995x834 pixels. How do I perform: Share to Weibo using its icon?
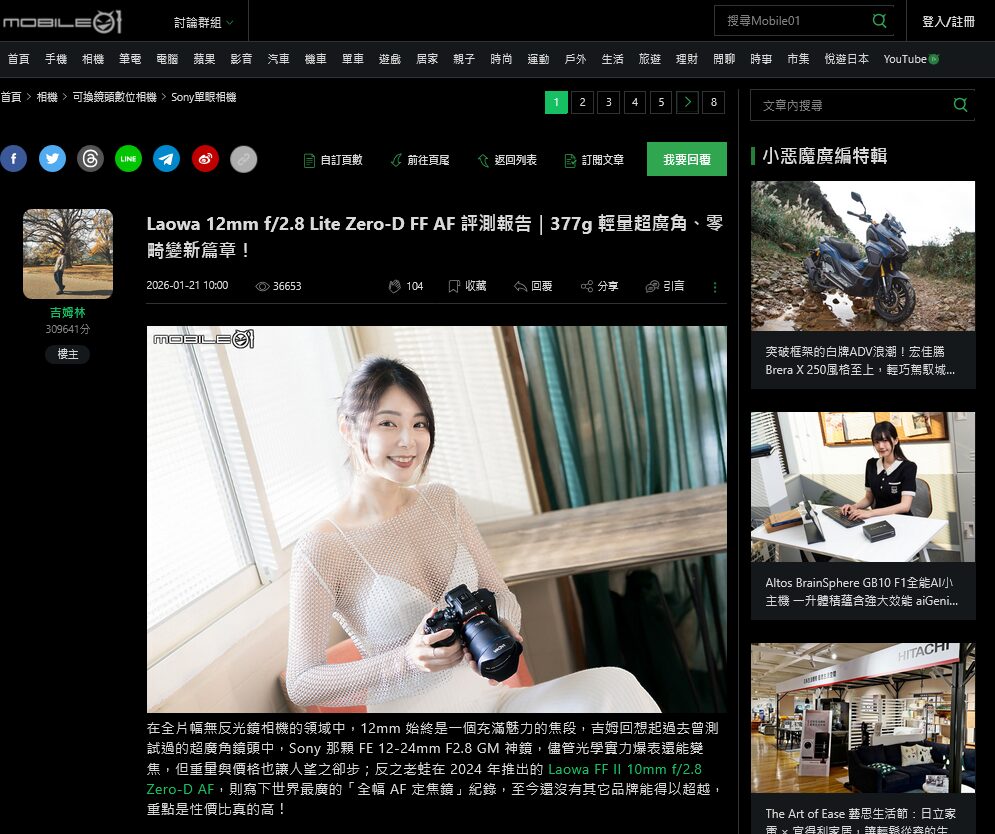(x=205, y=159)
